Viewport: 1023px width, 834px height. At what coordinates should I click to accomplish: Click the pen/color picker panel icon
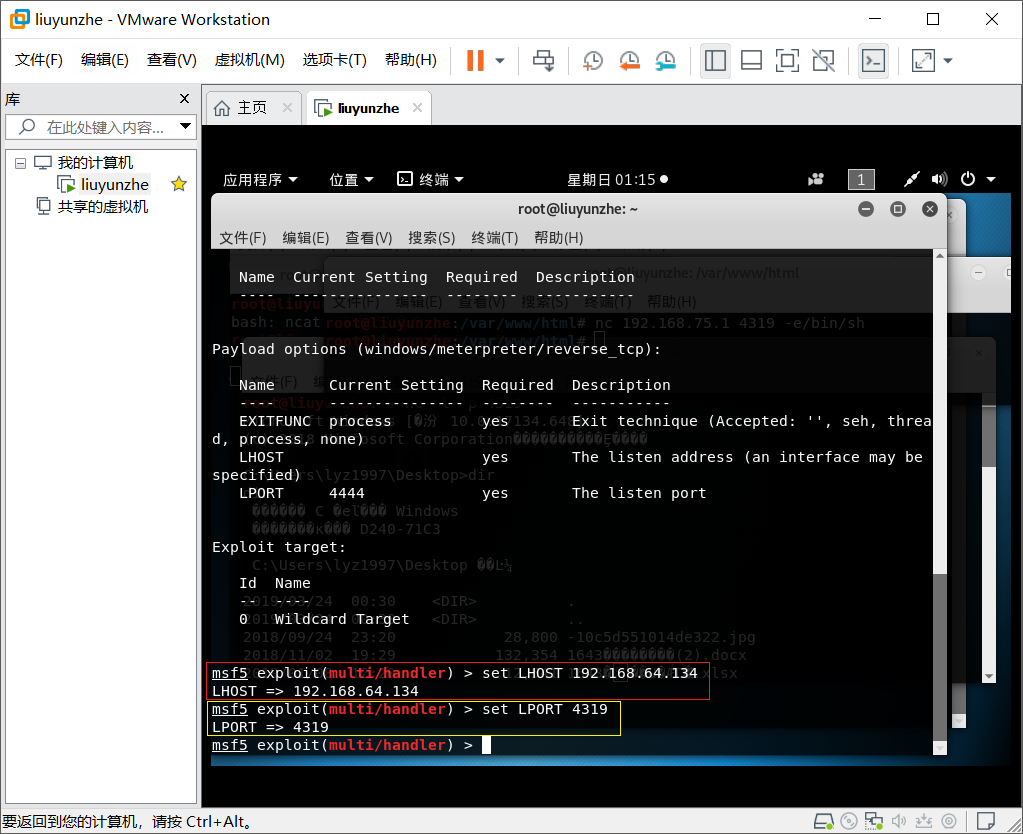911,179
